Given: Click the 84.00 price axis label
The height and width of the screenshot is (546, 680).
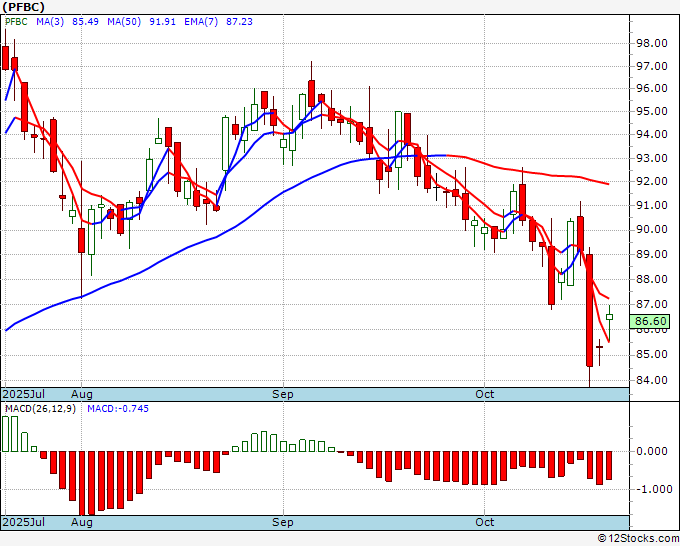Looking at the screenshot, I should 651,380.
